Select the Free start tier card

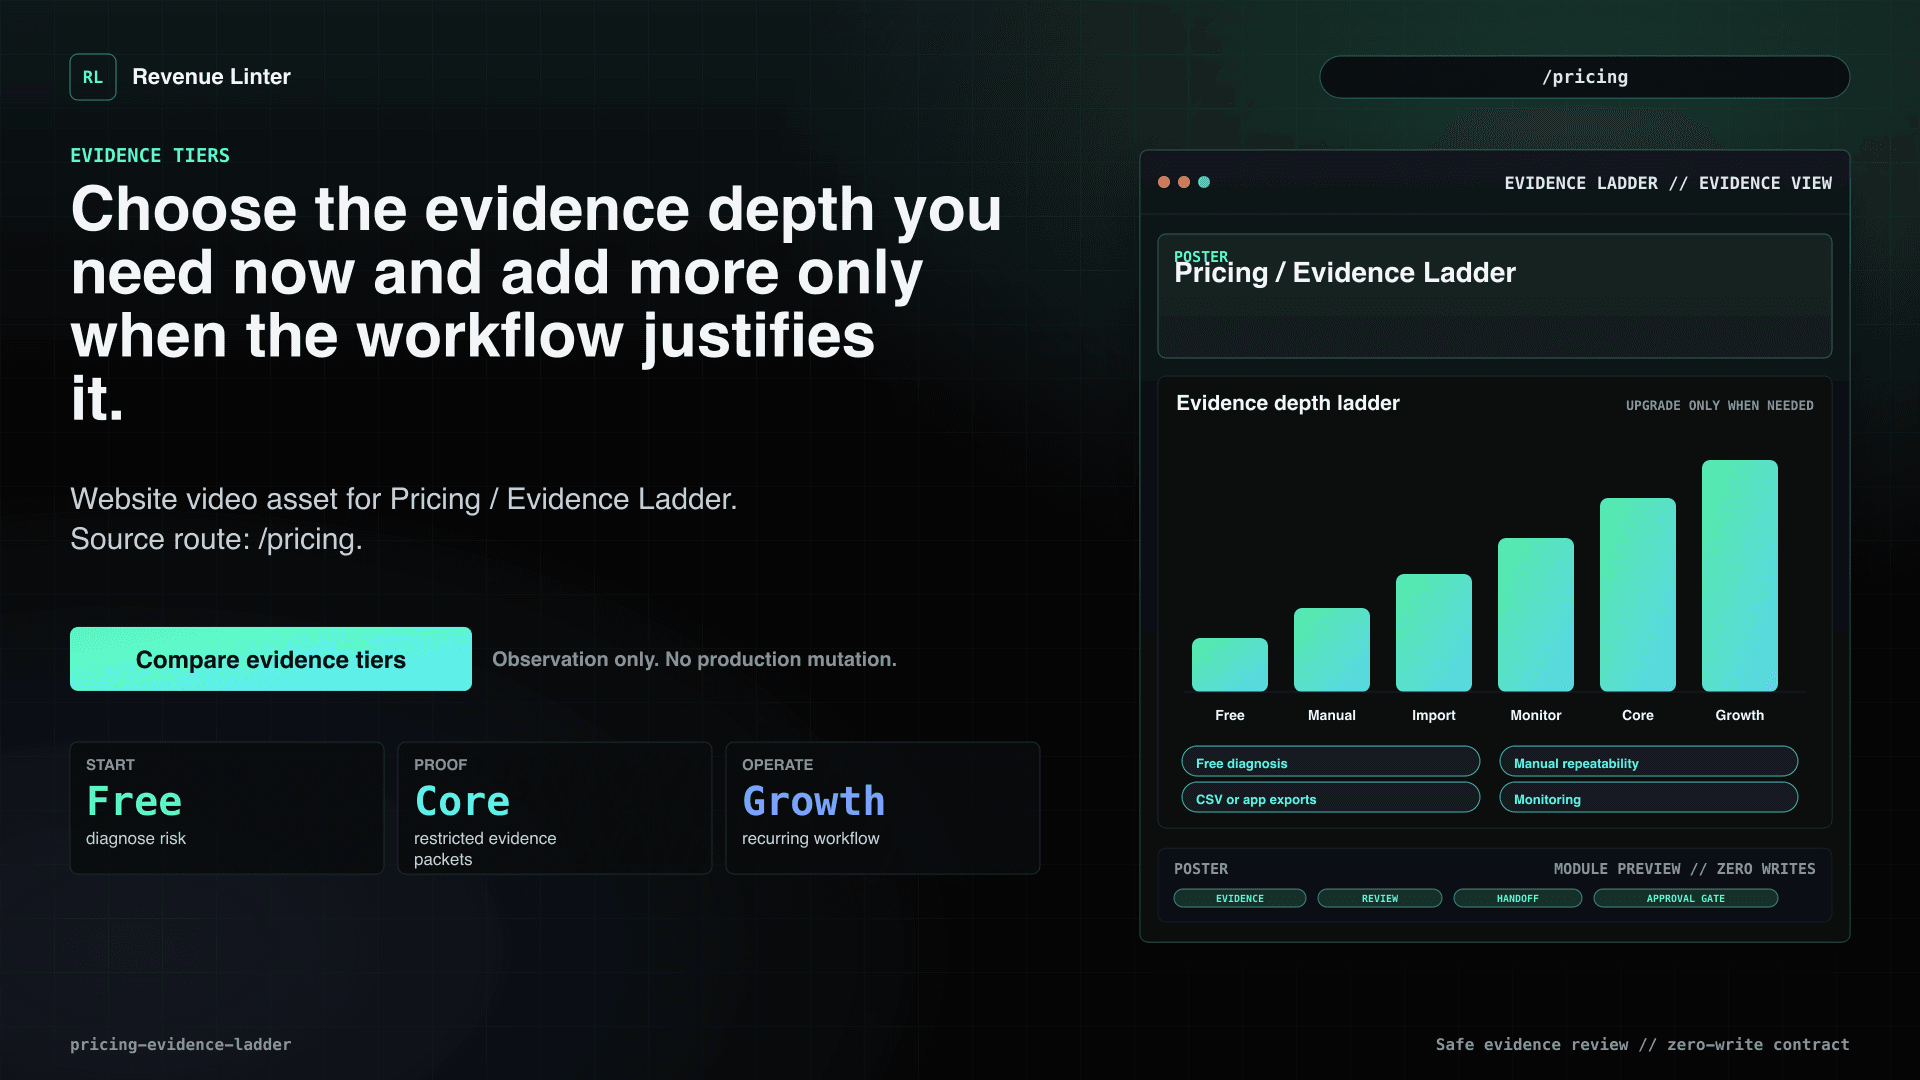(x=227, y=808)
